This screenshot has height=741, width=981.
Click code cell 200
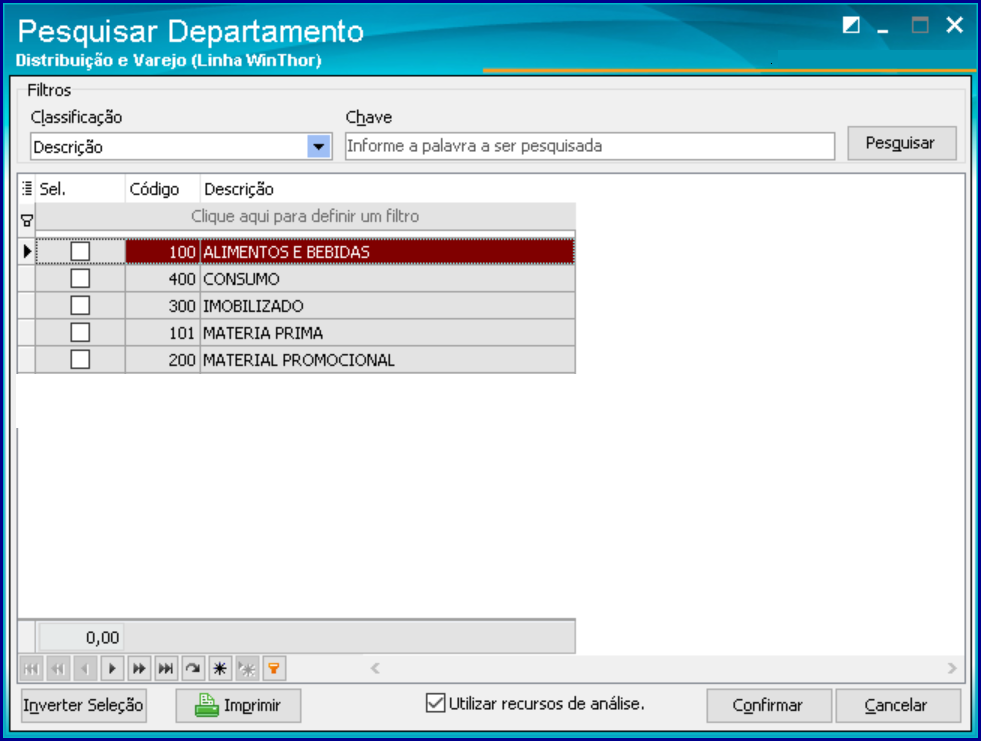pyautogui.click(x=163, y=360)
